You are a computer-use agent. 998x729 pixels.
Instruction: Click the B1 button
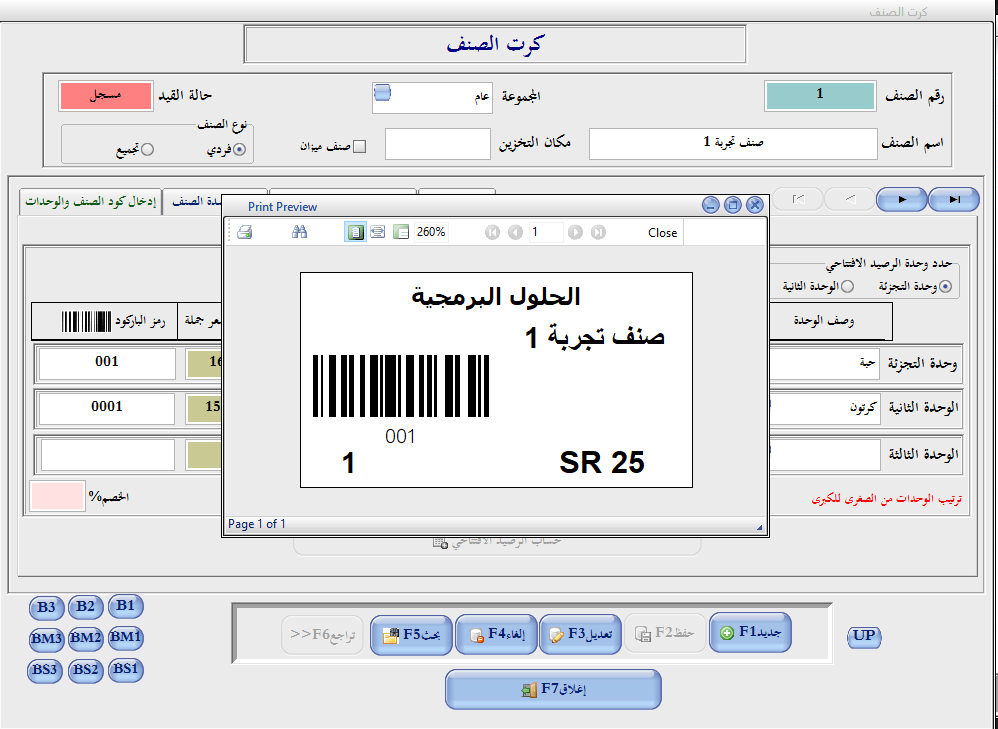pyautogui.click(x=125, y=605)
